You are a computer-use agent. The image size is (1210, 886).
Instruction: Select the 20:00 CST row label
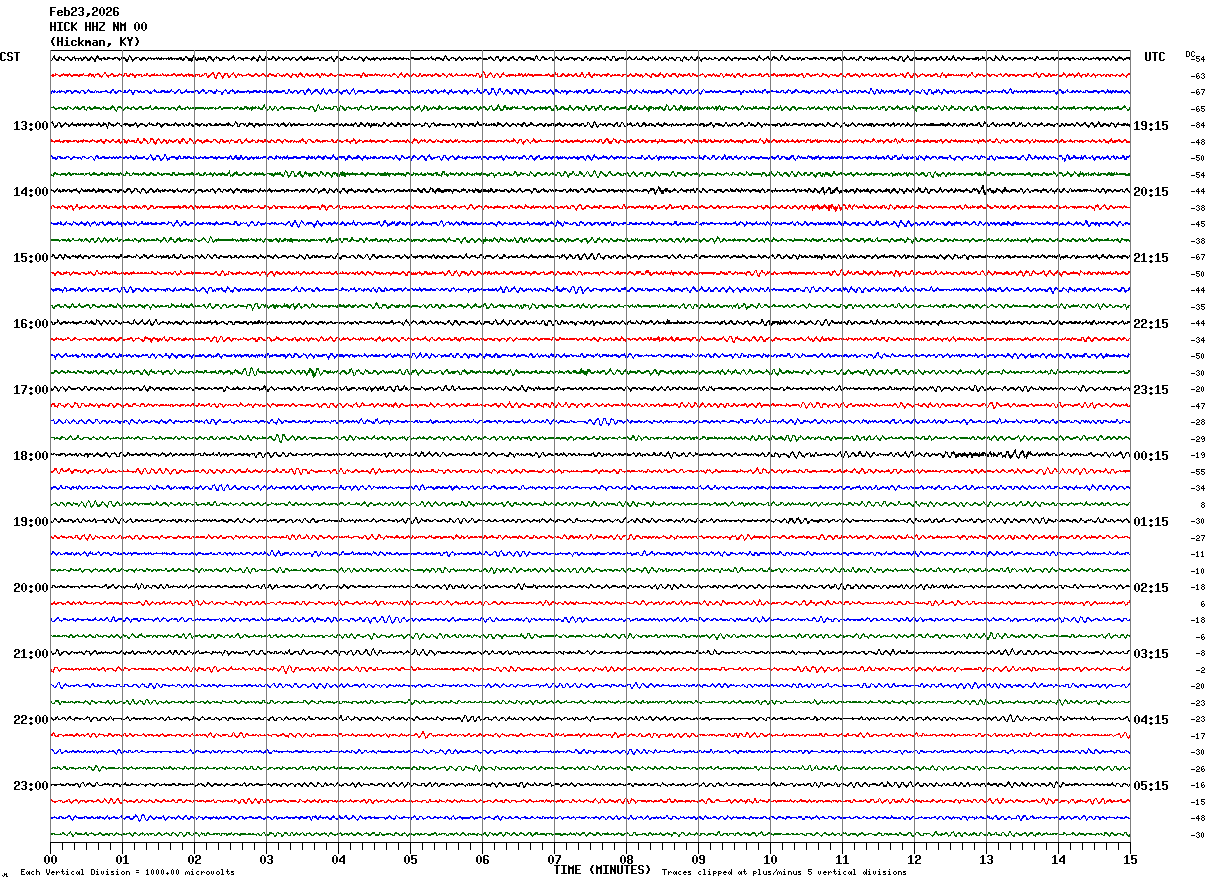coord(30,588)
